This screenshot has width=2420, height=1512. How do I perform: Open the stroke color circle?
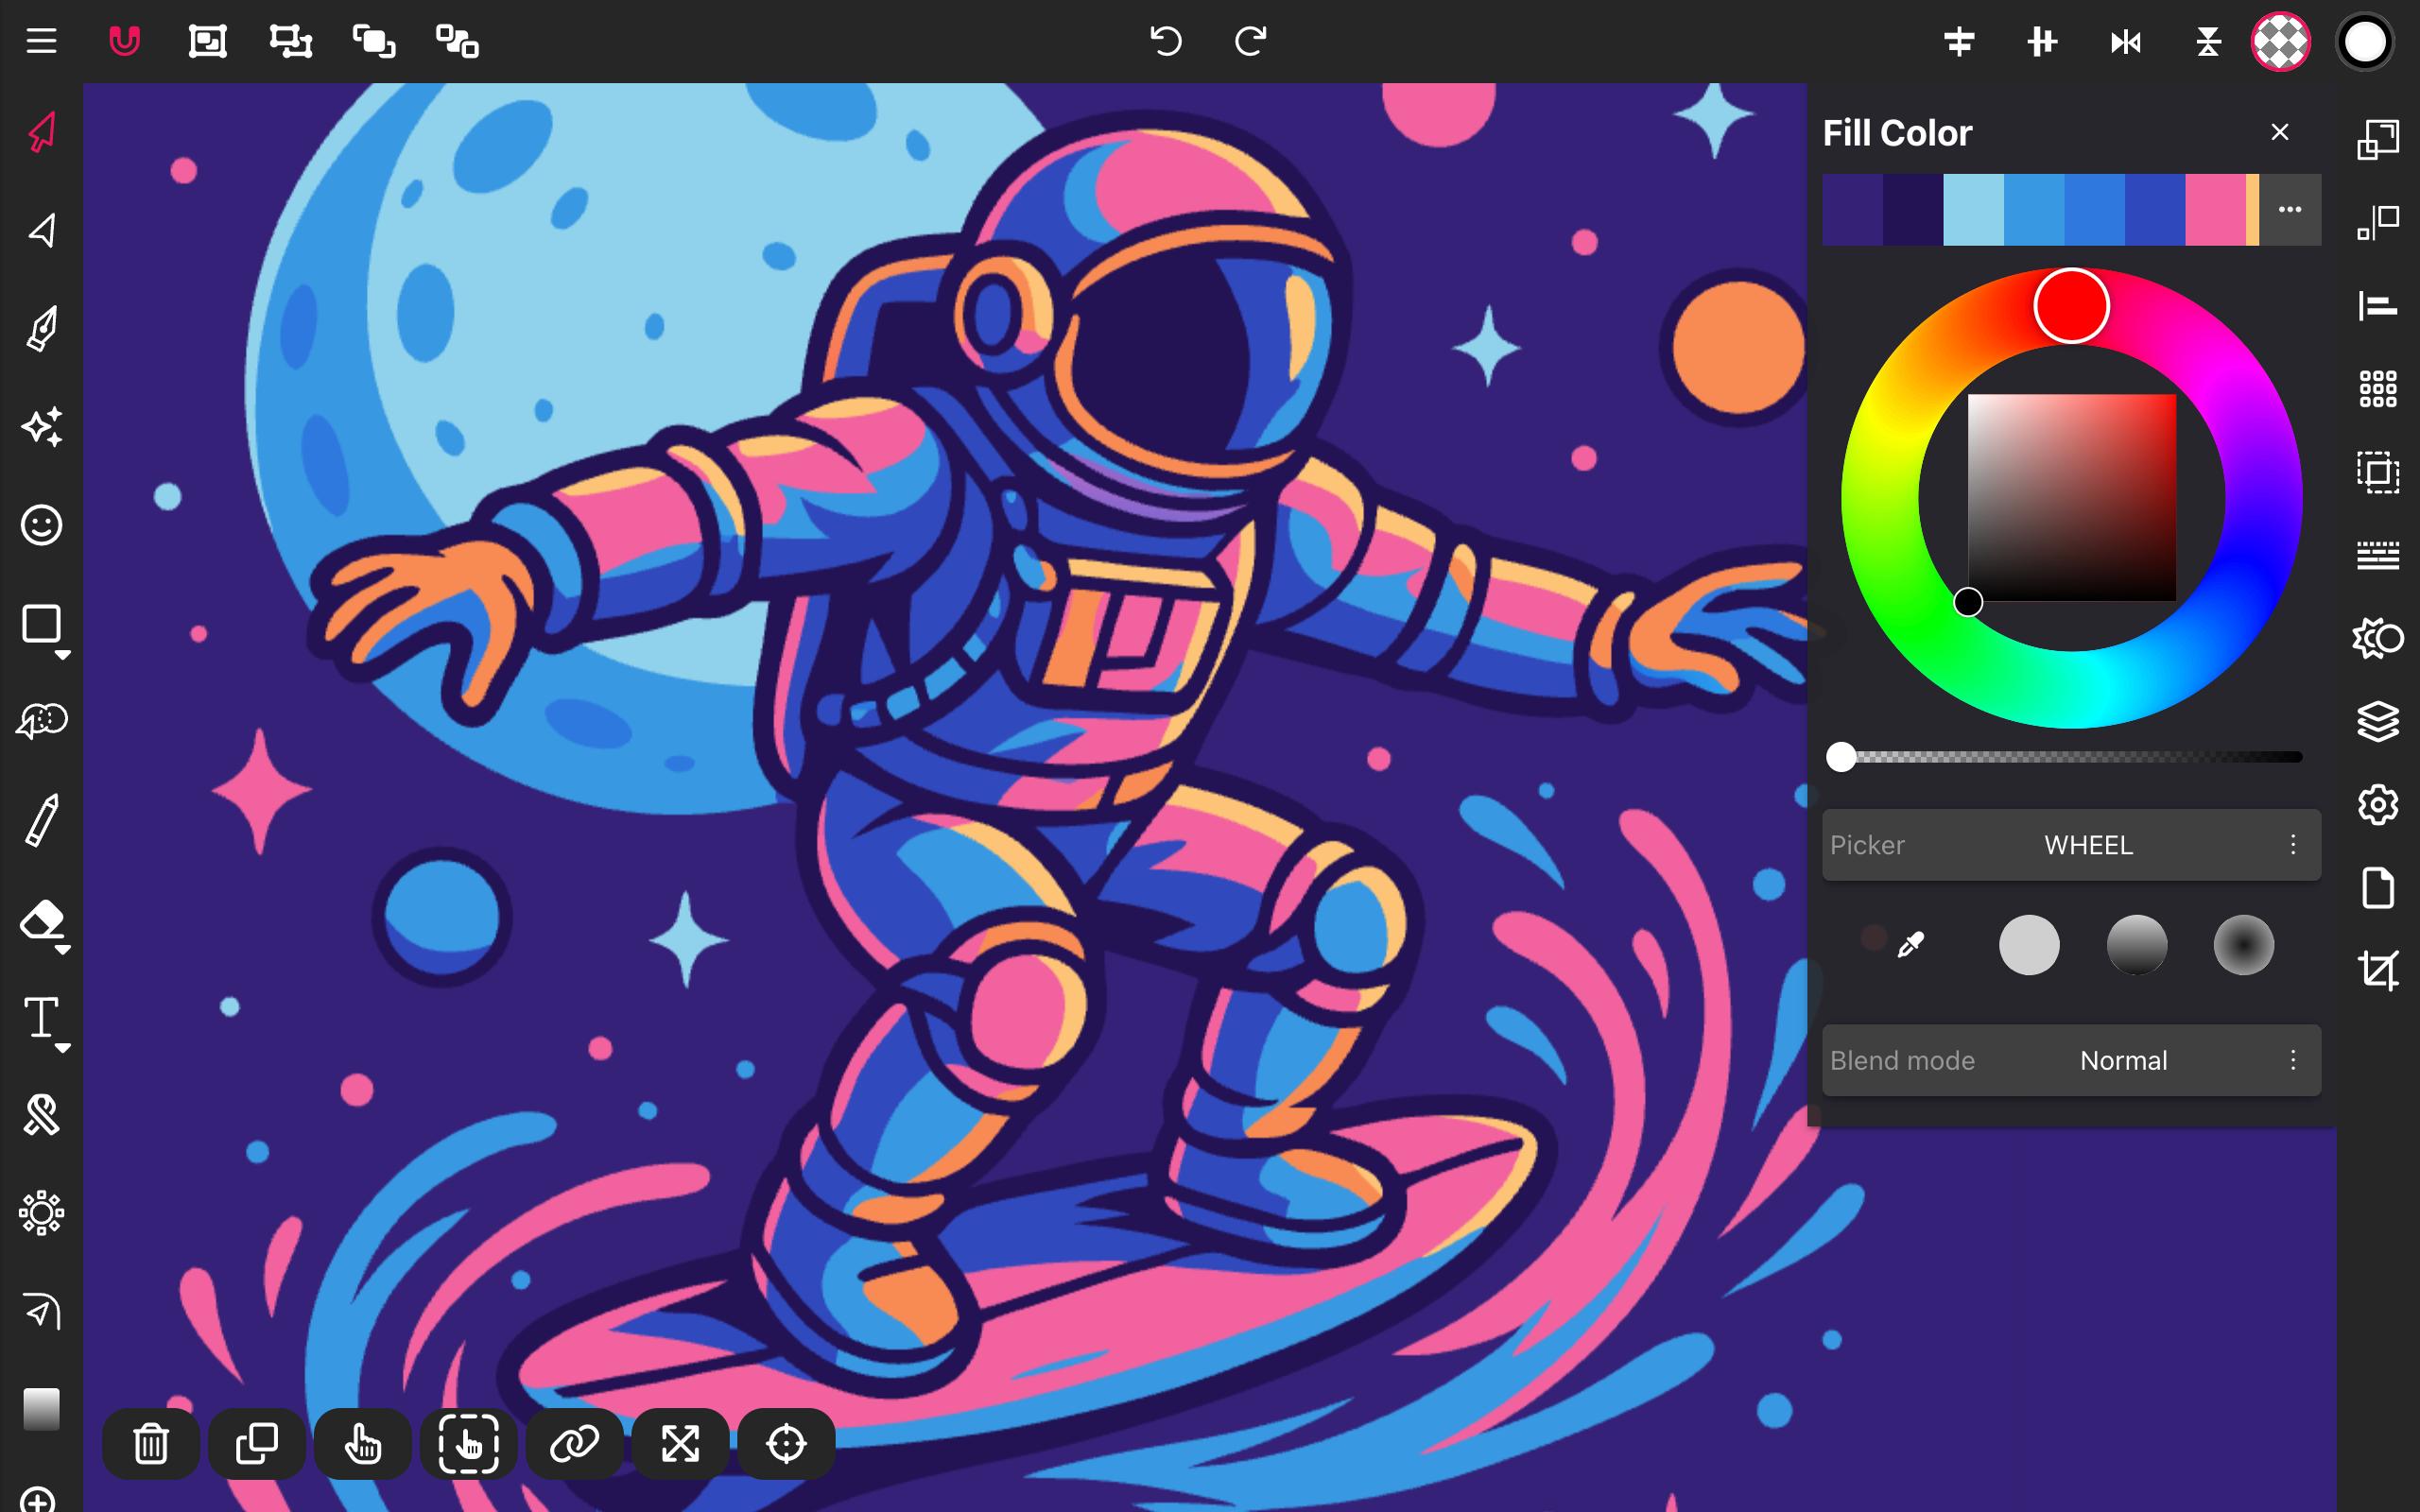[x=2365, y=42]
